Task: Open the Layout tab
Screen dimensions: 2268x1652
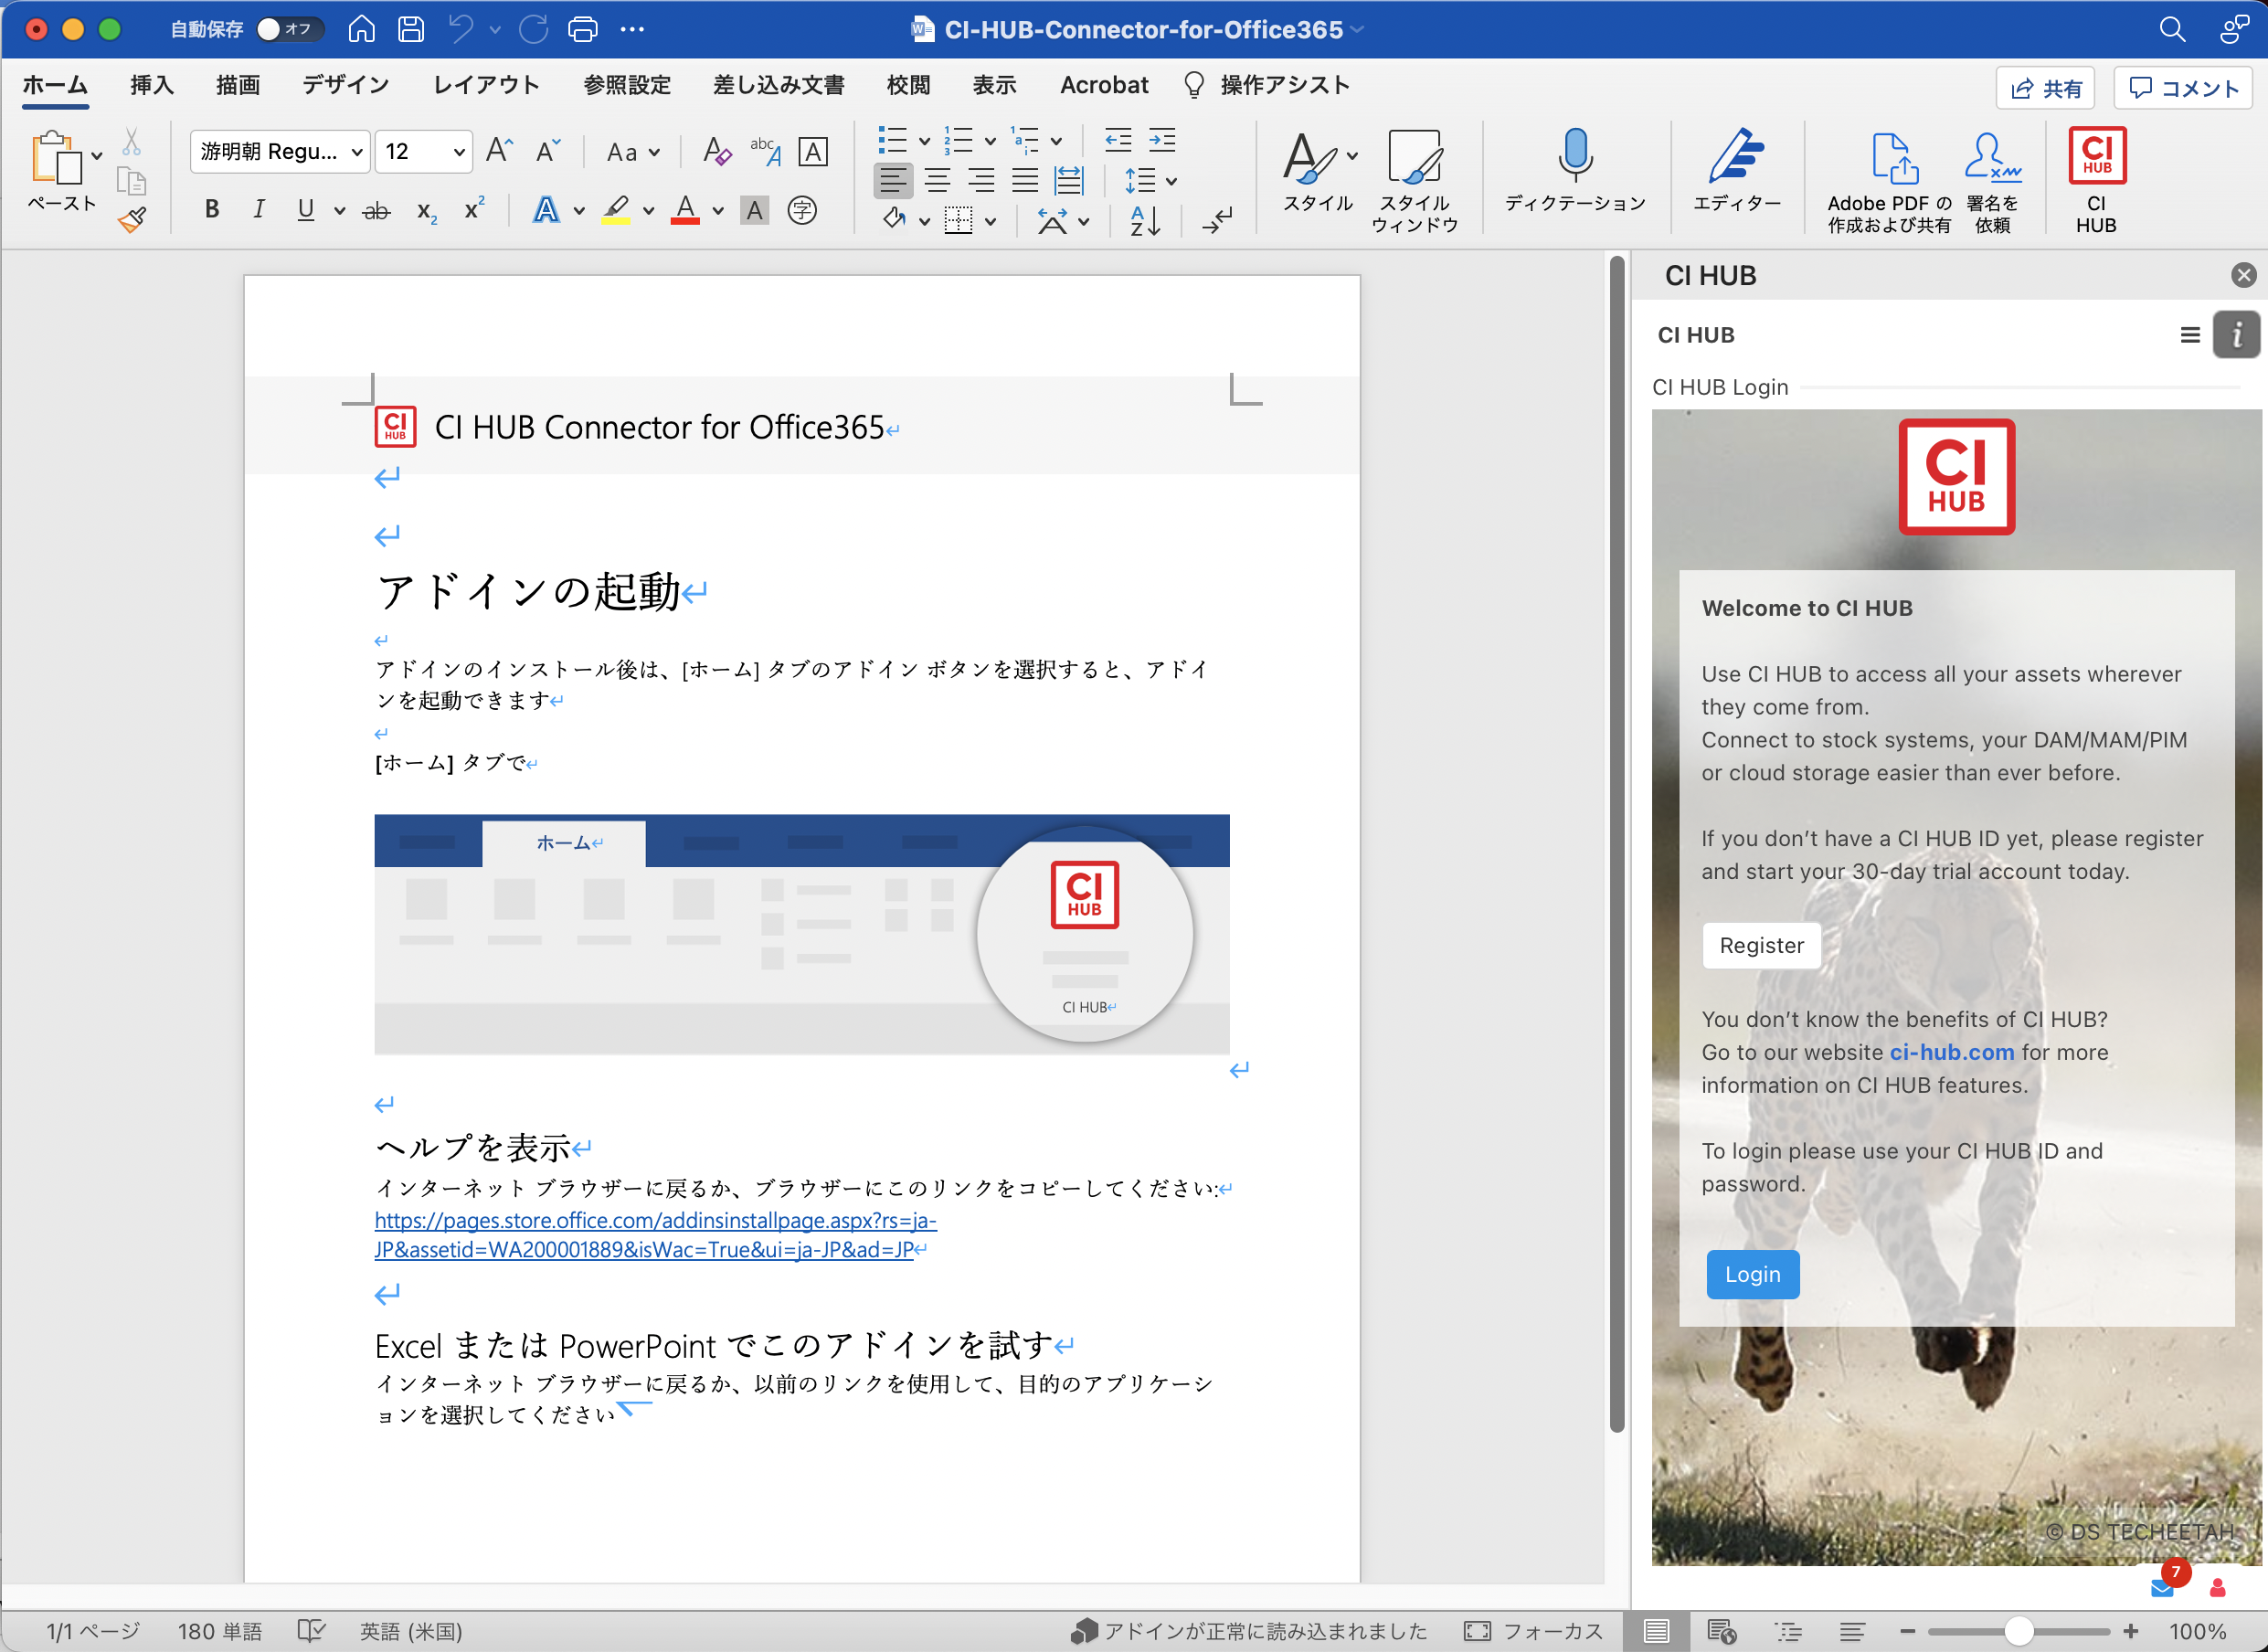Action: tap(486, 85)
